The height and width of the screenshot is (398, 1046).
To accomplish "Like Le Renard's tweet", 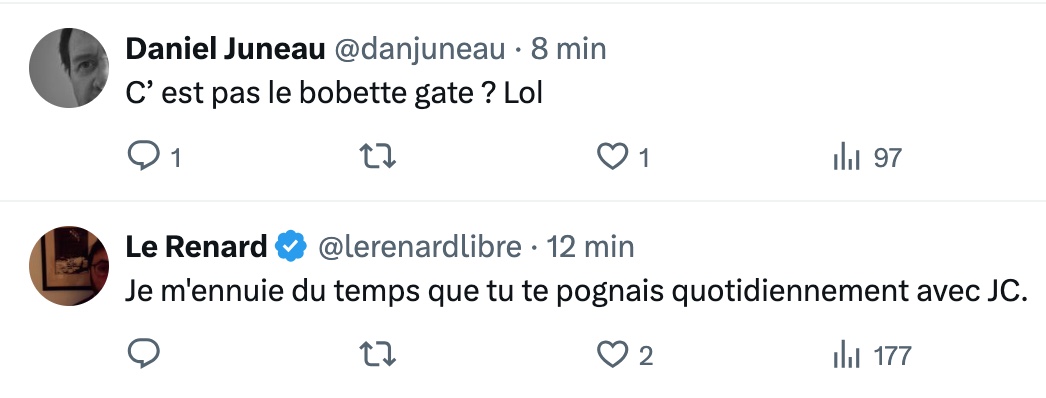I will [x=612, y=354].
